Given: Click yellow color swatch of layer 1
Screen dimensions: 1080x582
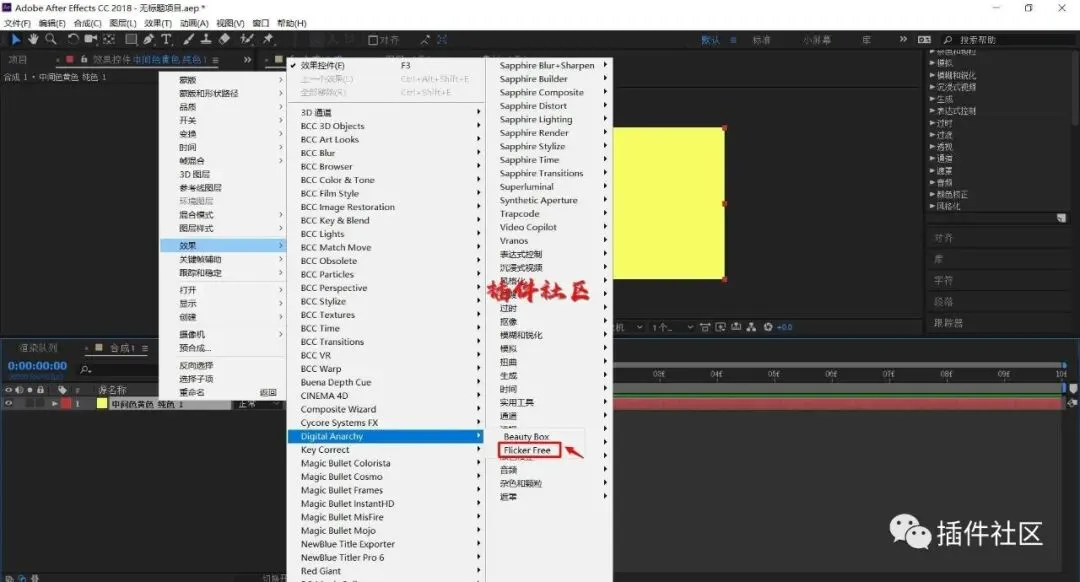Looking at the screenshot, I should tap(102, 404).
